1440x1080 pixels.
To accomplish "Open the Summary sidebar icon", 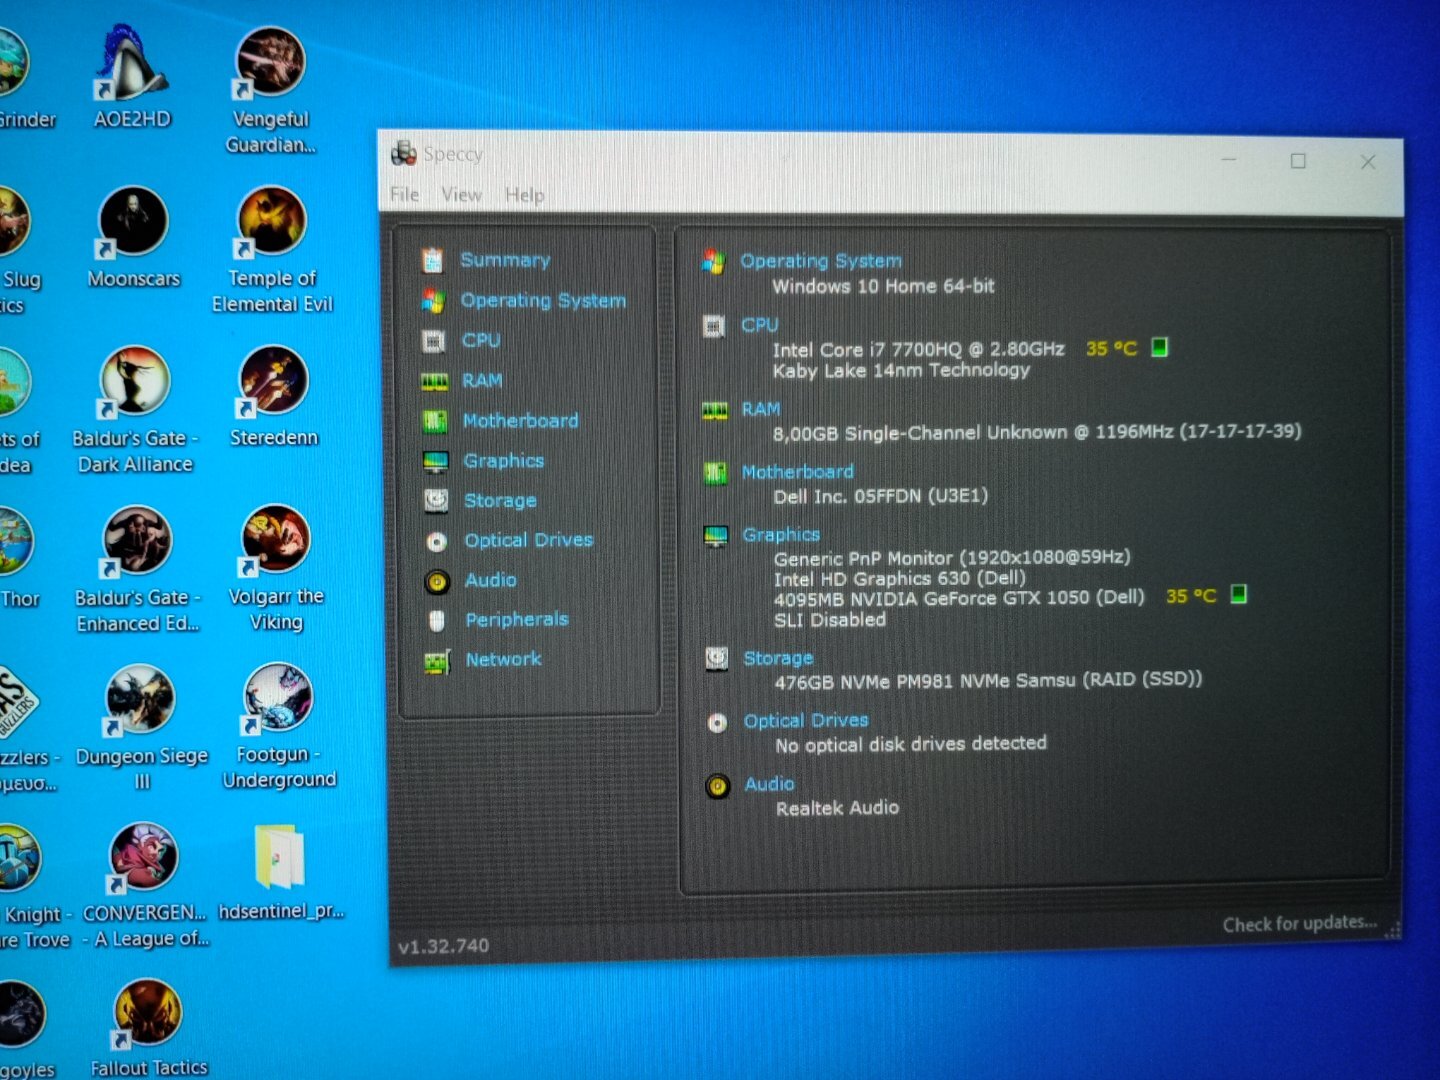I will pyautogui.click(x=432, y=260).
